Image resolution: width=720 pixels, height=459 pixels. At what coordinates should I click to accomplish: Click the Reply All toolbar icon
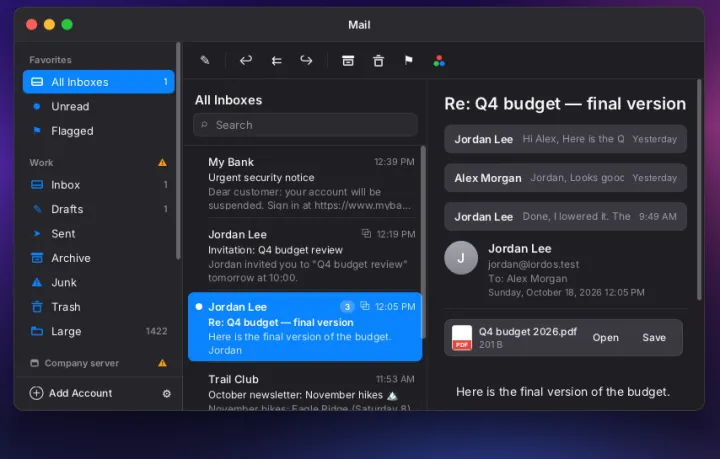tap(276, 60)
